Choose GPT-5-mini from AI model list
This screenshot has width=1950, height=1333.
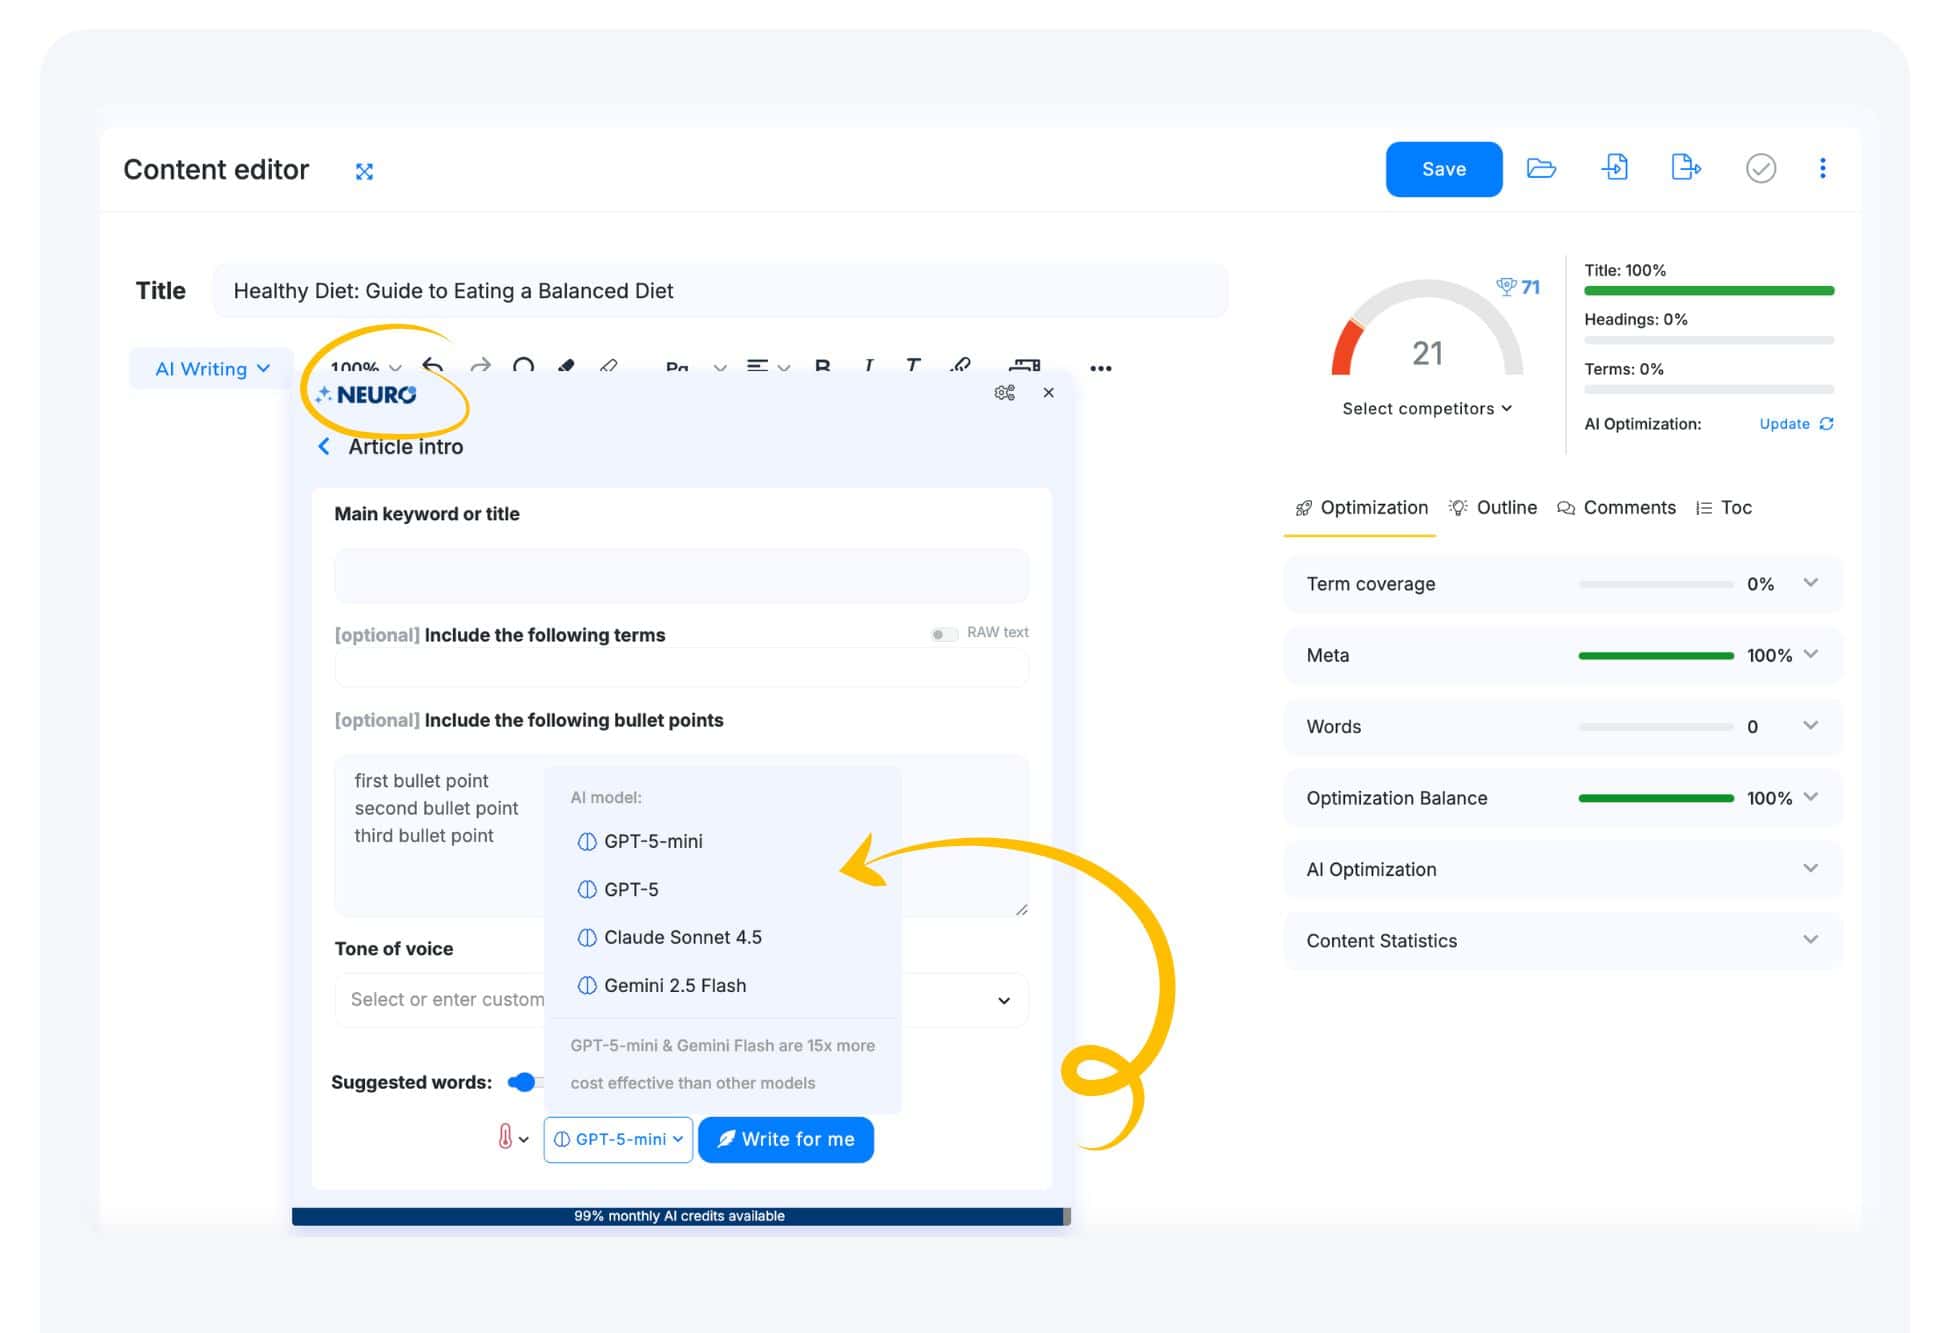click(640, 841)
